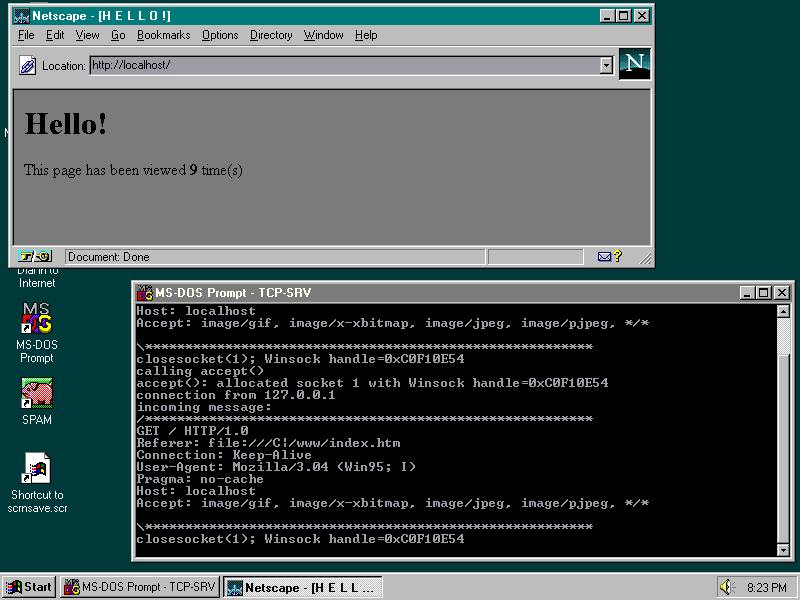Minimize the Netscape window
The image size is (800, 600).
coord(607,16)
